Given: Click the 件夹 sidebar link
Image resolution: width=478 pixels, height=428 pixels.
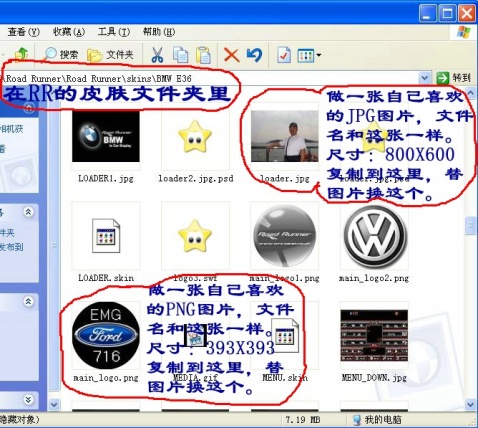Looking at the screenshot, I should (7, 232).
